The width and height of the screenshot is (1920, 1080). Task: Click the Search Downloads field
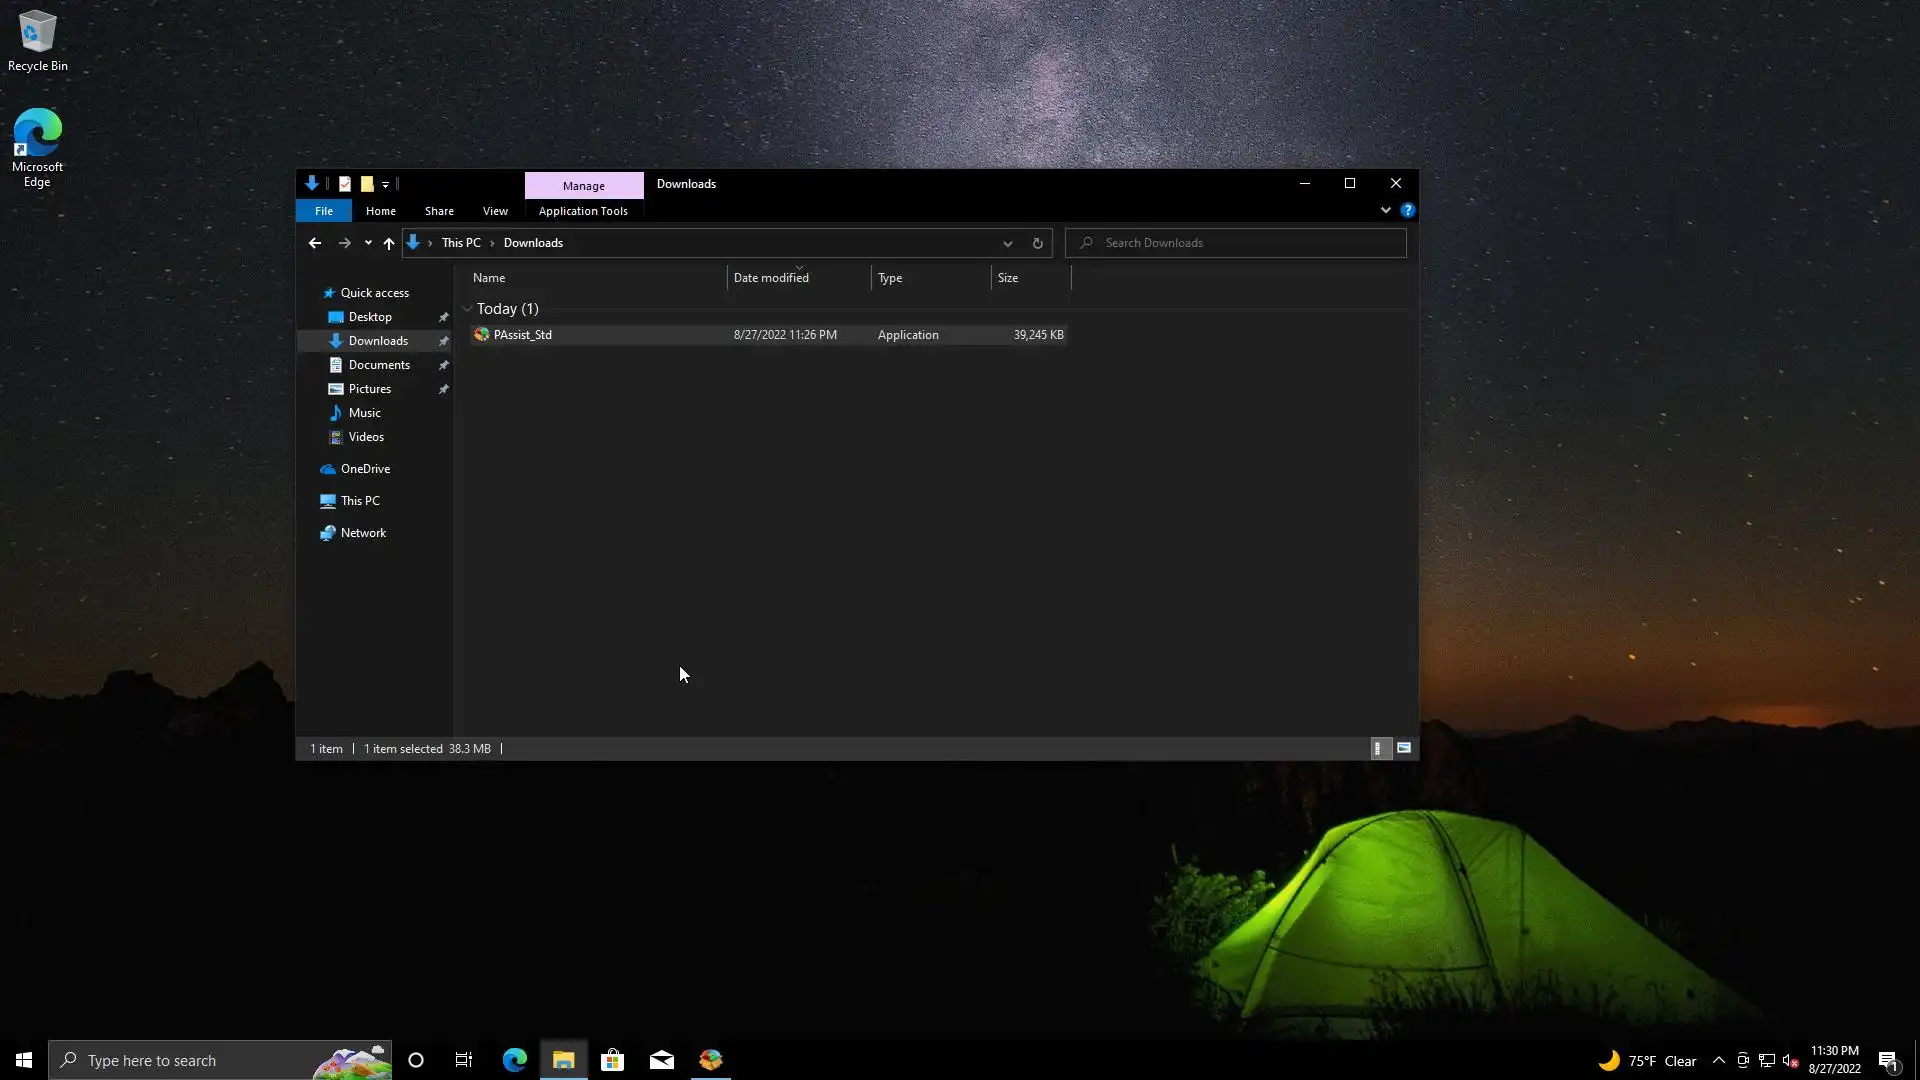(1240, 243)
